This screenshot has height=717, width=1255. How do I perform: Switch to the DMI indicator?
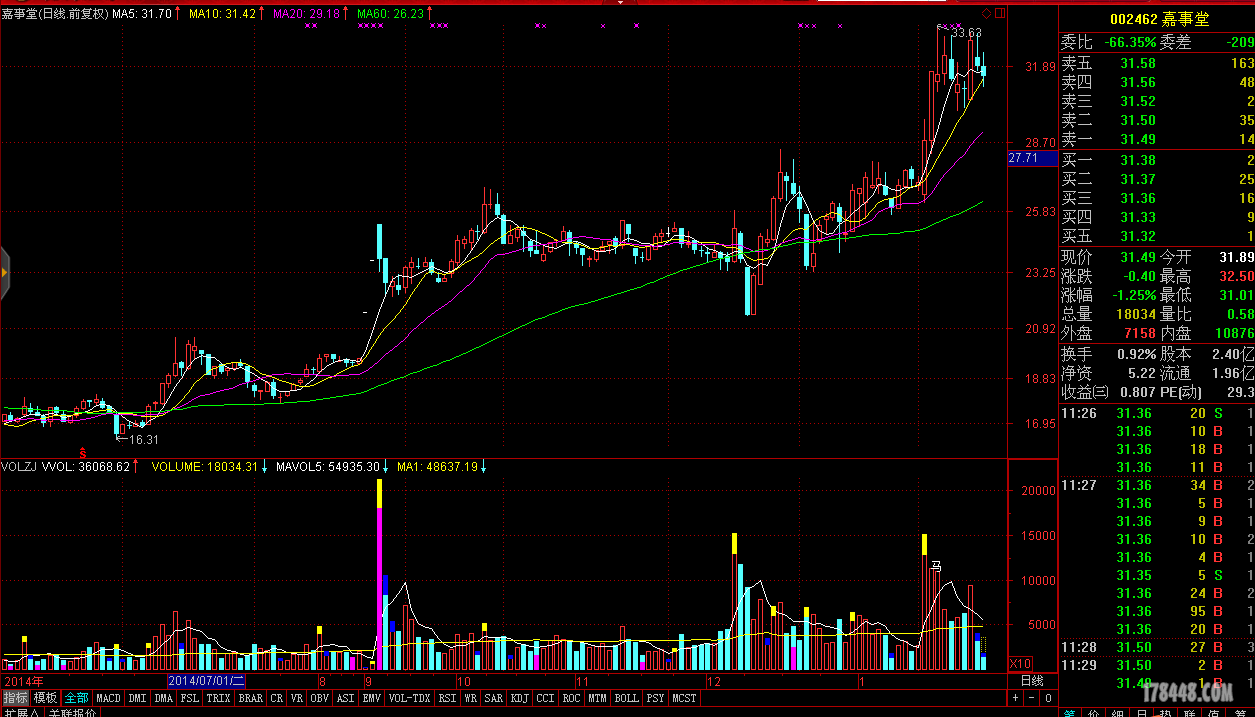click(x=137, y=698)
